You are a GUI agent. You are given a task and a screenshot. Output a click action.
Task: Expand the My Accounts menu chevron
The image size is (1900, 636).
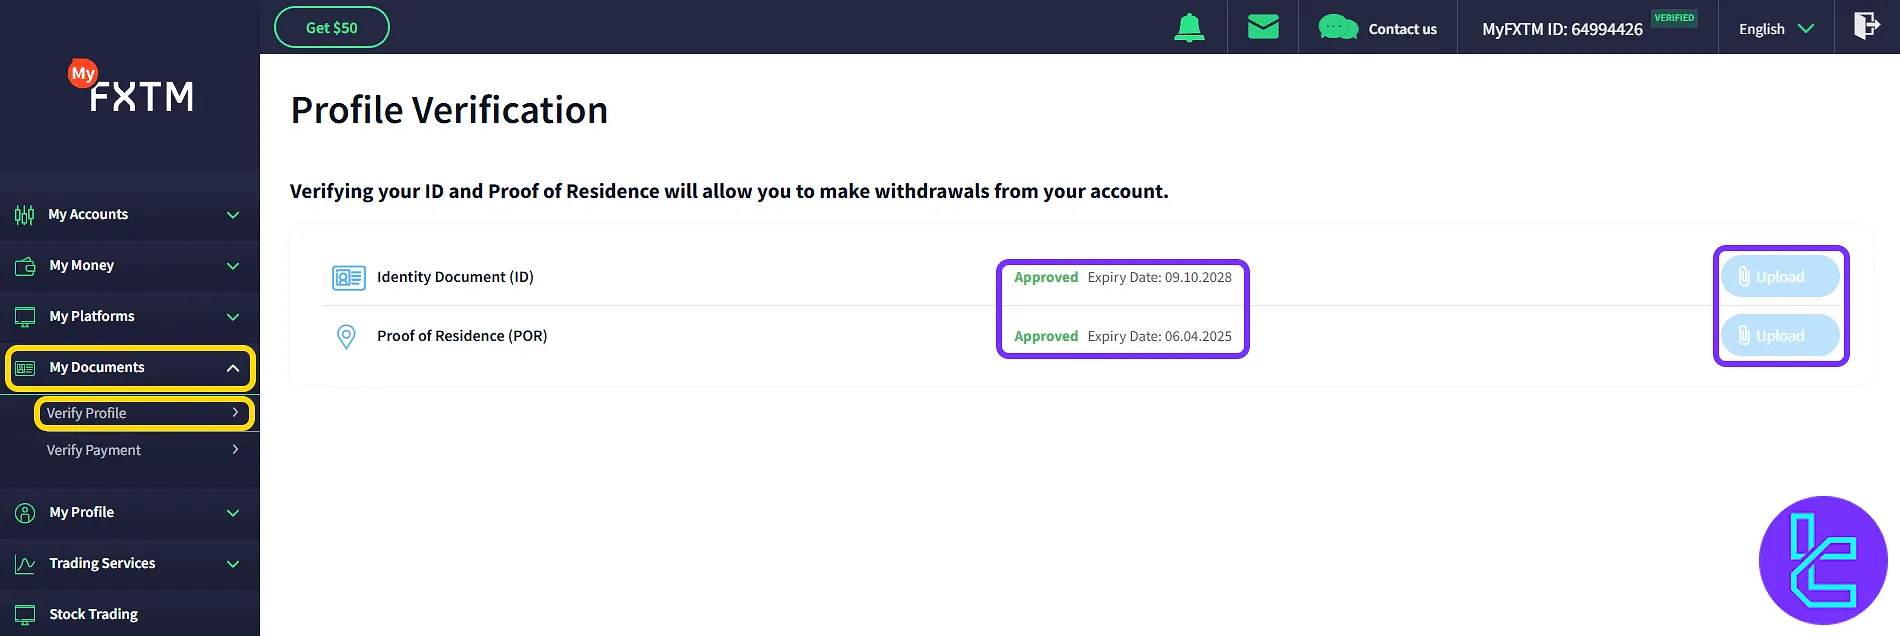click(233, 215)
